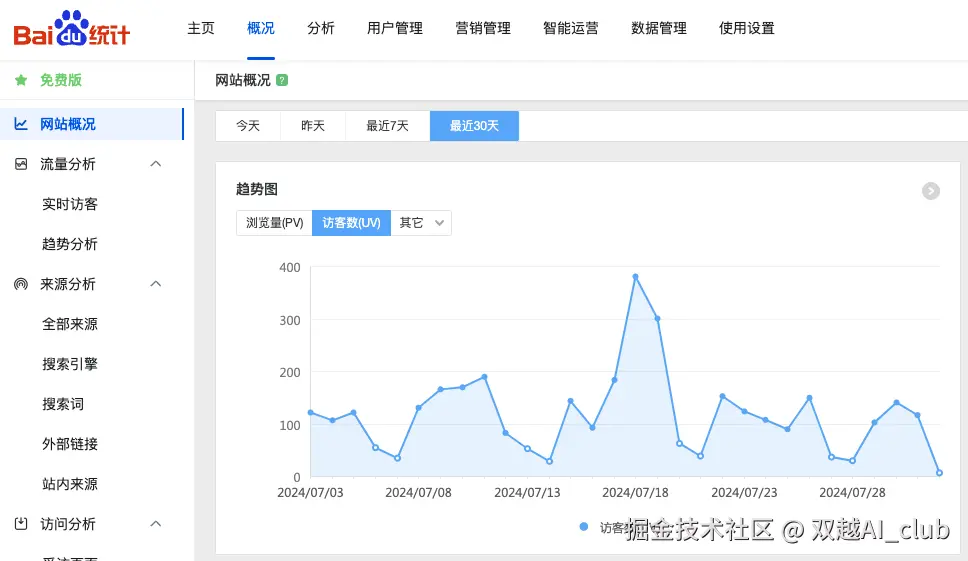Collapse the 流量分析 section chevron
This screenshot has height=561, width=968.
click(156, 164)
